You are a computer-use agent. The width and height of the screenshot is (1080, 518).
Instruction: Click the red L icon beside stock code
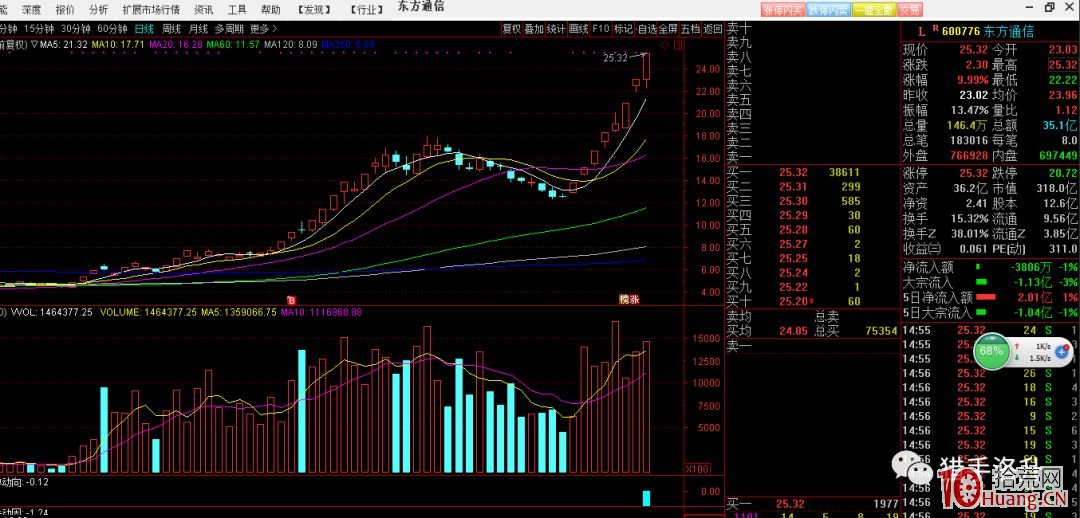point(922,32)
